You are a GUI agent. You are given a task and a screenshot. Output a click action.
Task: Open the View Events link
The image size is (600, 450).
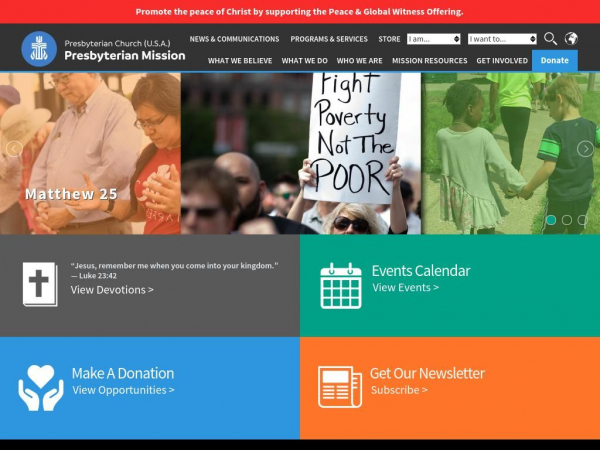point(405,287)
